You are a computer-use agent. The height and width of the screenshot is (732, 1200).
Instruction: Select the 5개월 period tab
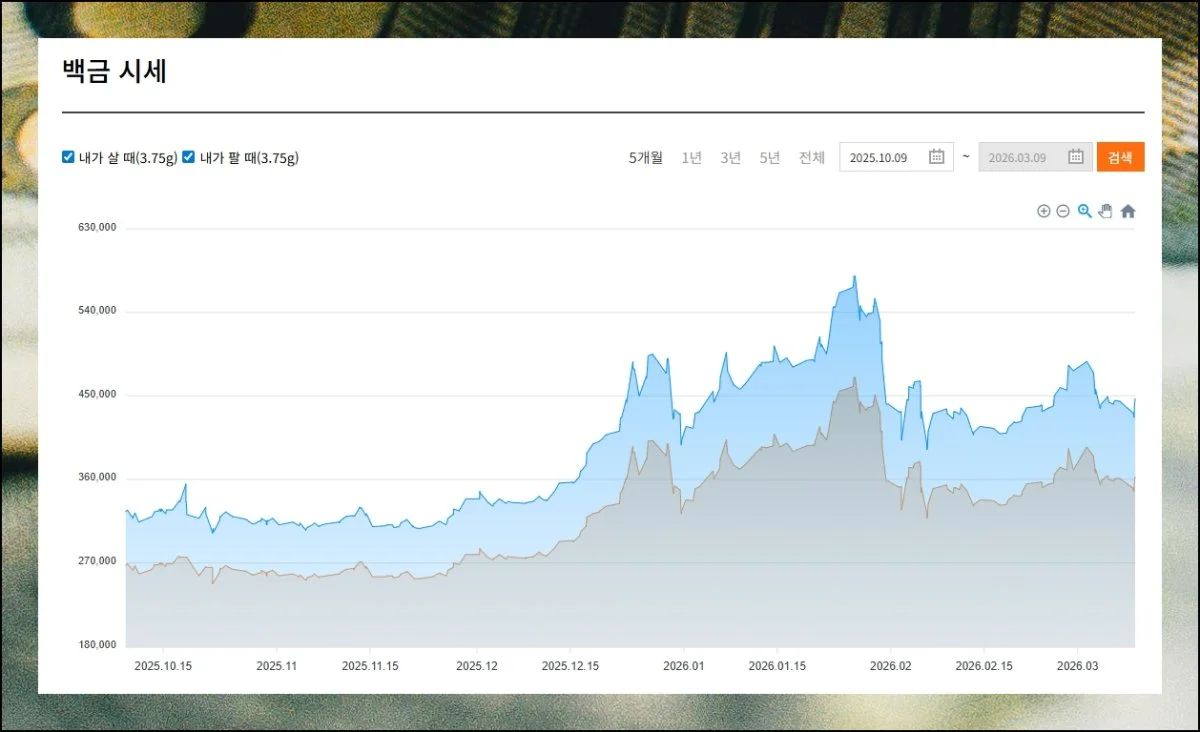coord(645,158)
